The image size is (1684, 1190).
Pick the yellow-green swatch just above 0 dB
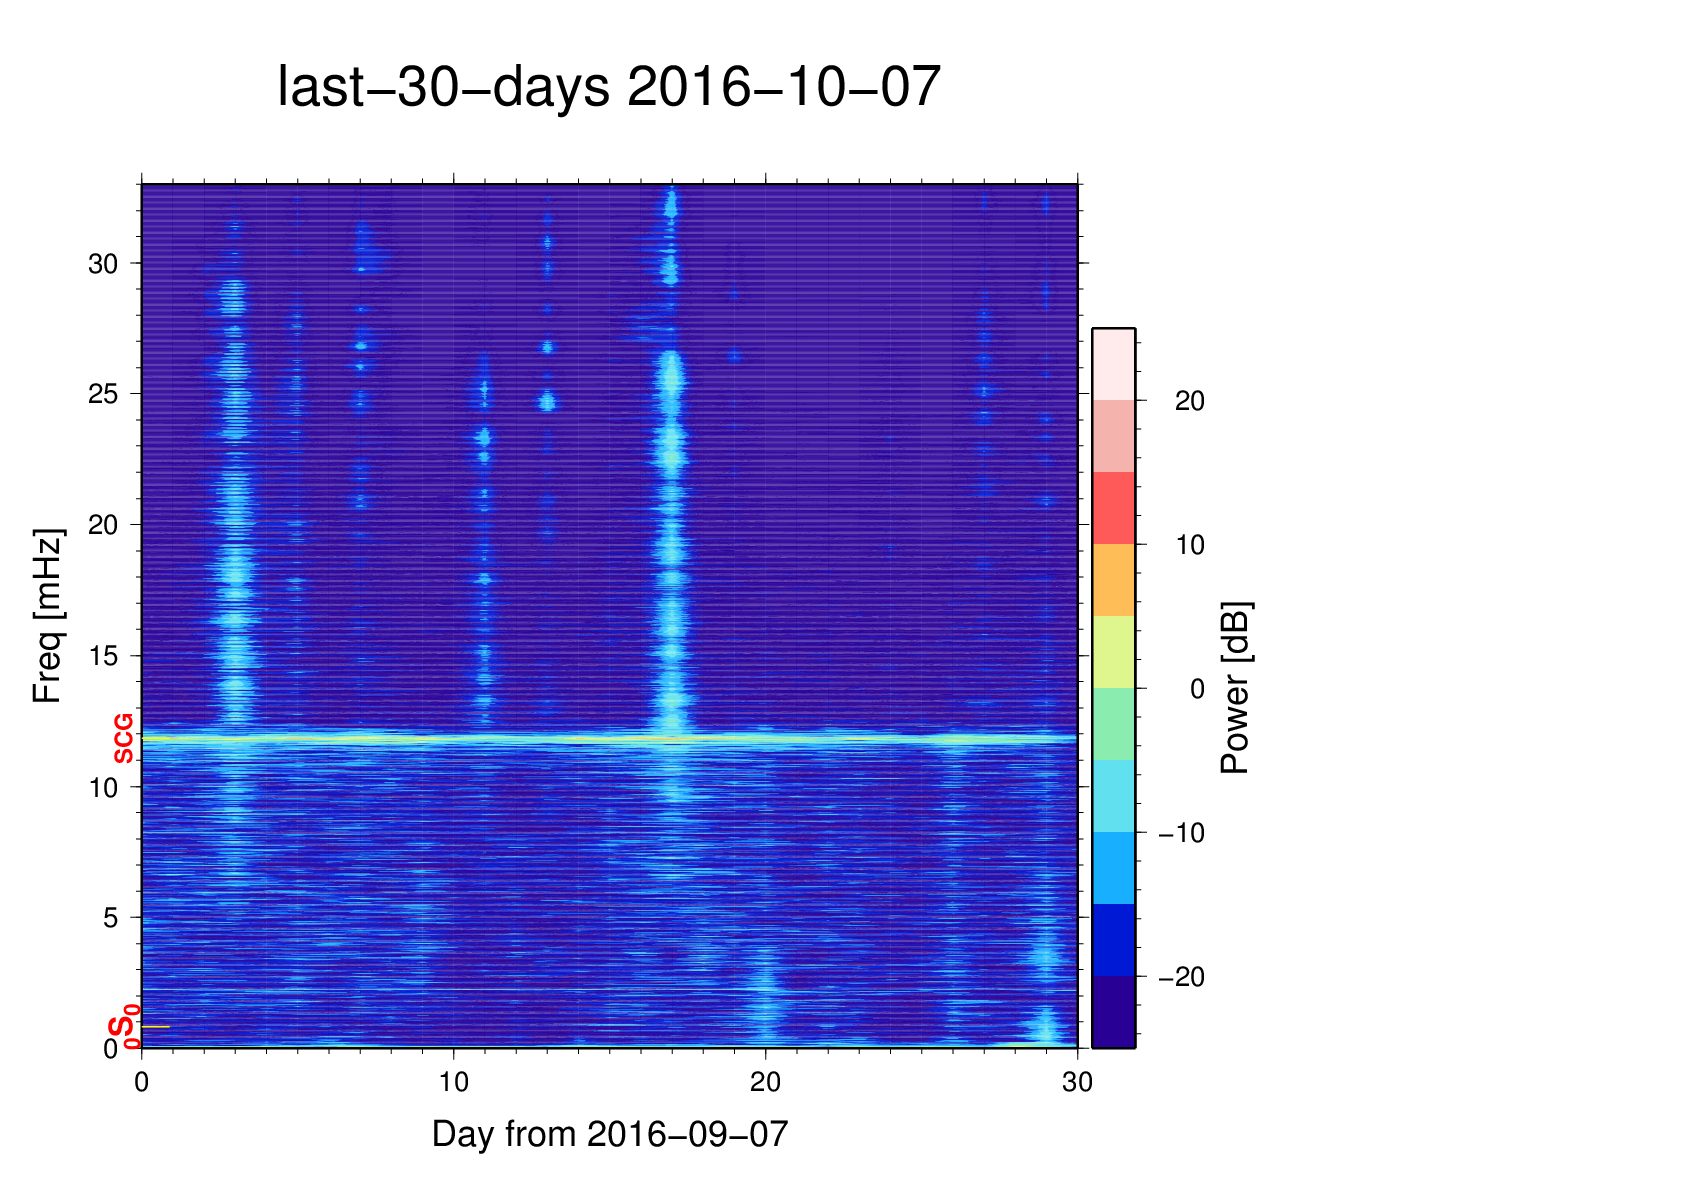point(1113,652)
